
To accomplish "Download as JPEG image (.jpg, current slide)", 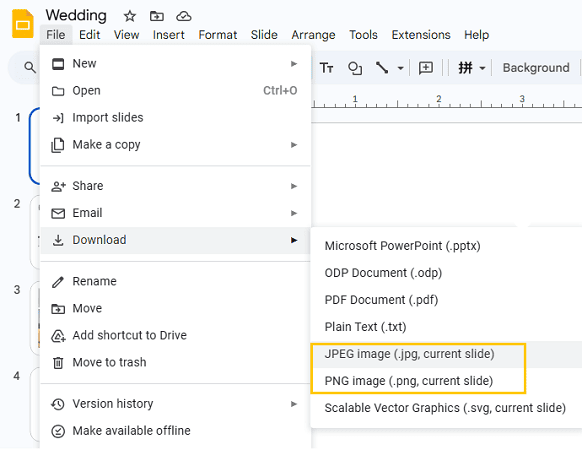I will [x=447, y=354].
